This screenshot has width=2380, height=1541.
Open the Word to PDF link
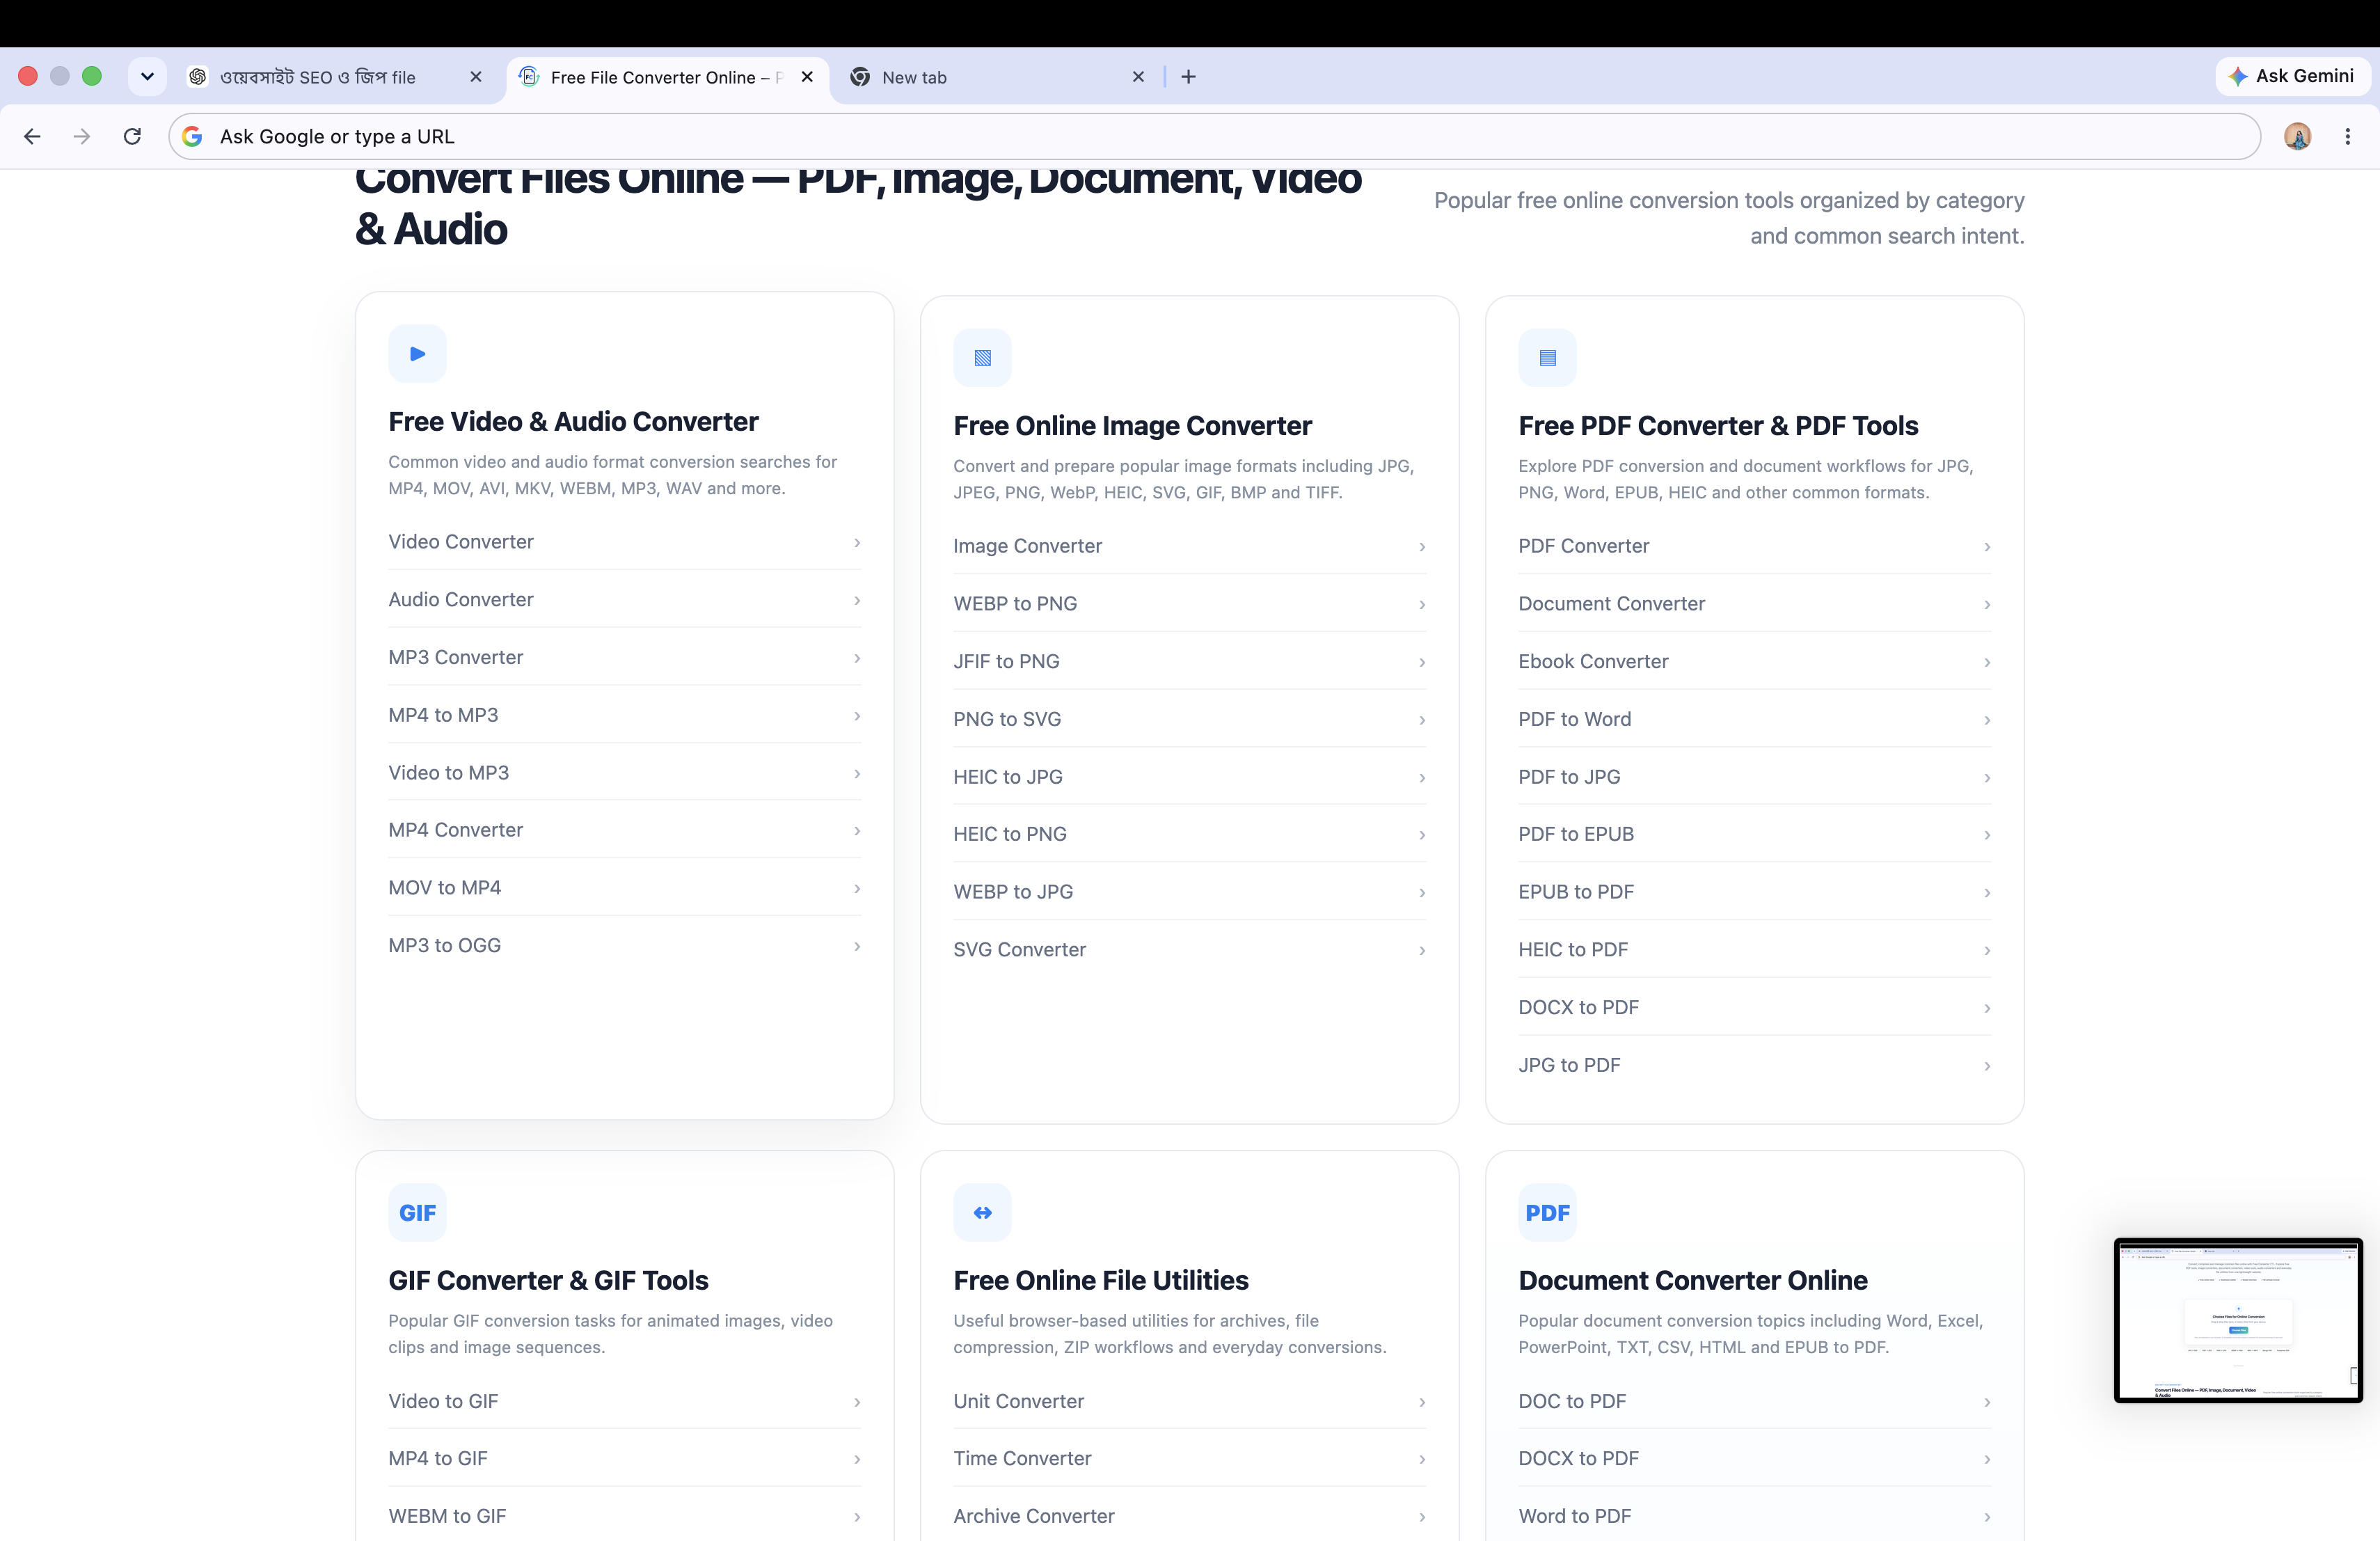[1754, 1516]
